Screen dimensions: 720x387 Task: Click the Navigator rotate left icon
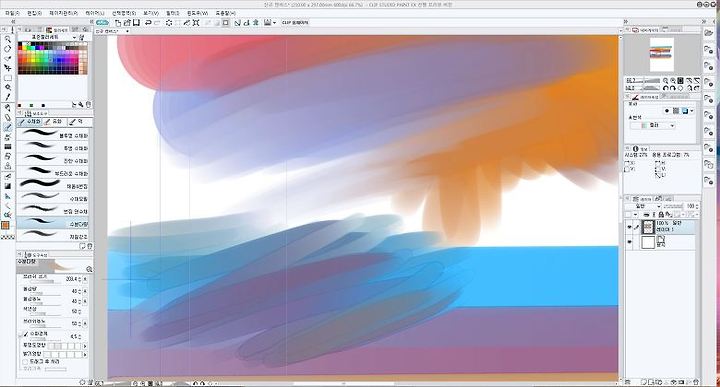(x=665, y=88)
